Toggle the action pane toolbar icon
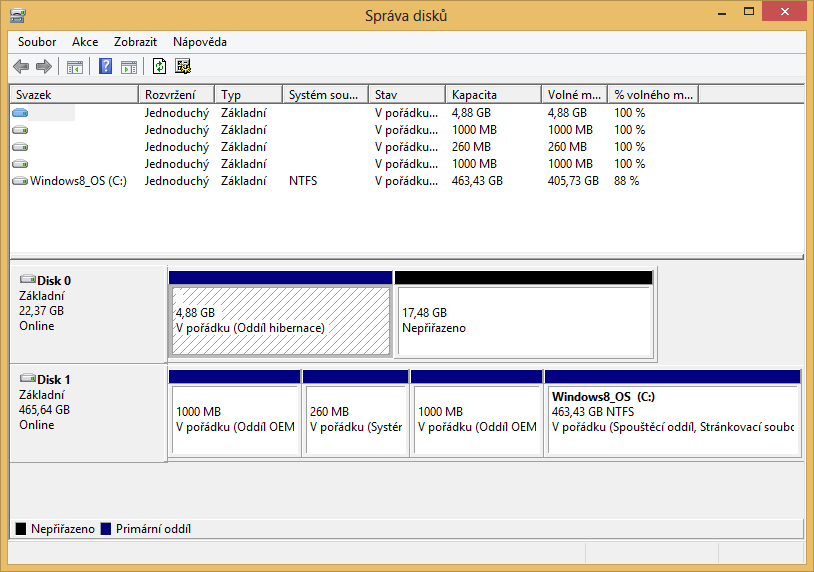Viewport: 814px width, 572px height. point(128,67)
